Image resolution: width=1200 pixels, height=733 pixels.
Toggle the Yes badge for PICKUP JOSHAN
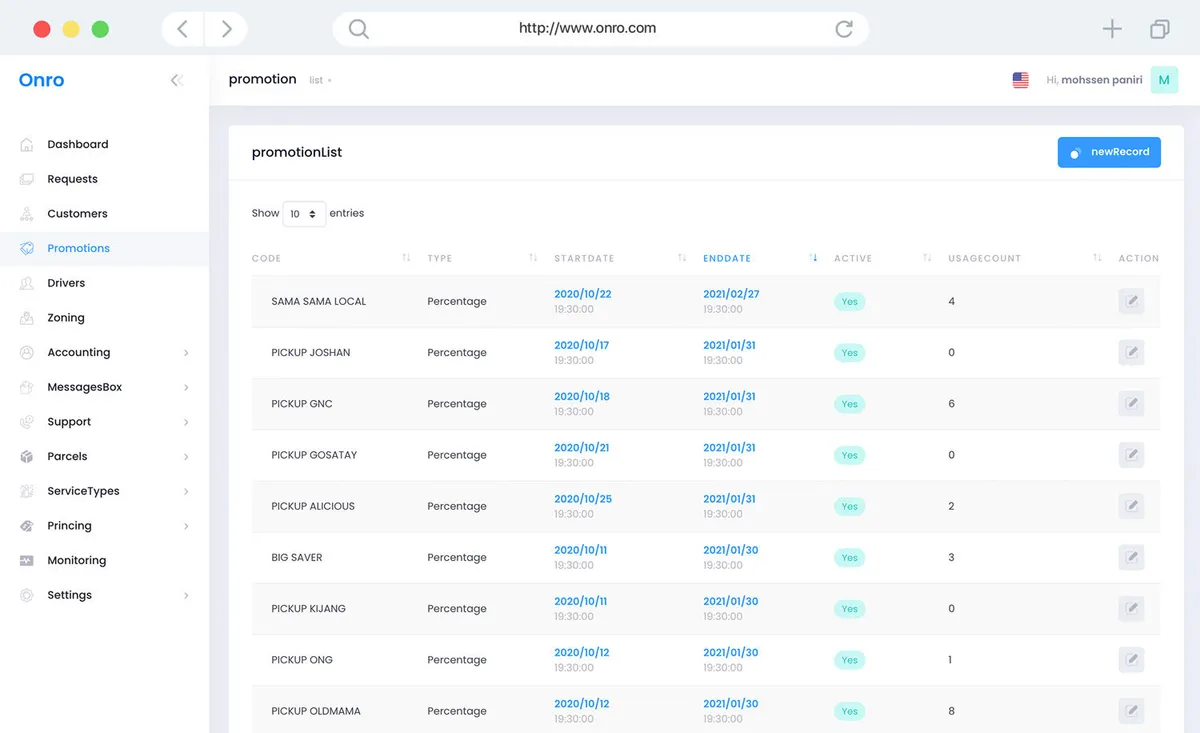click(x=849, y=353)
